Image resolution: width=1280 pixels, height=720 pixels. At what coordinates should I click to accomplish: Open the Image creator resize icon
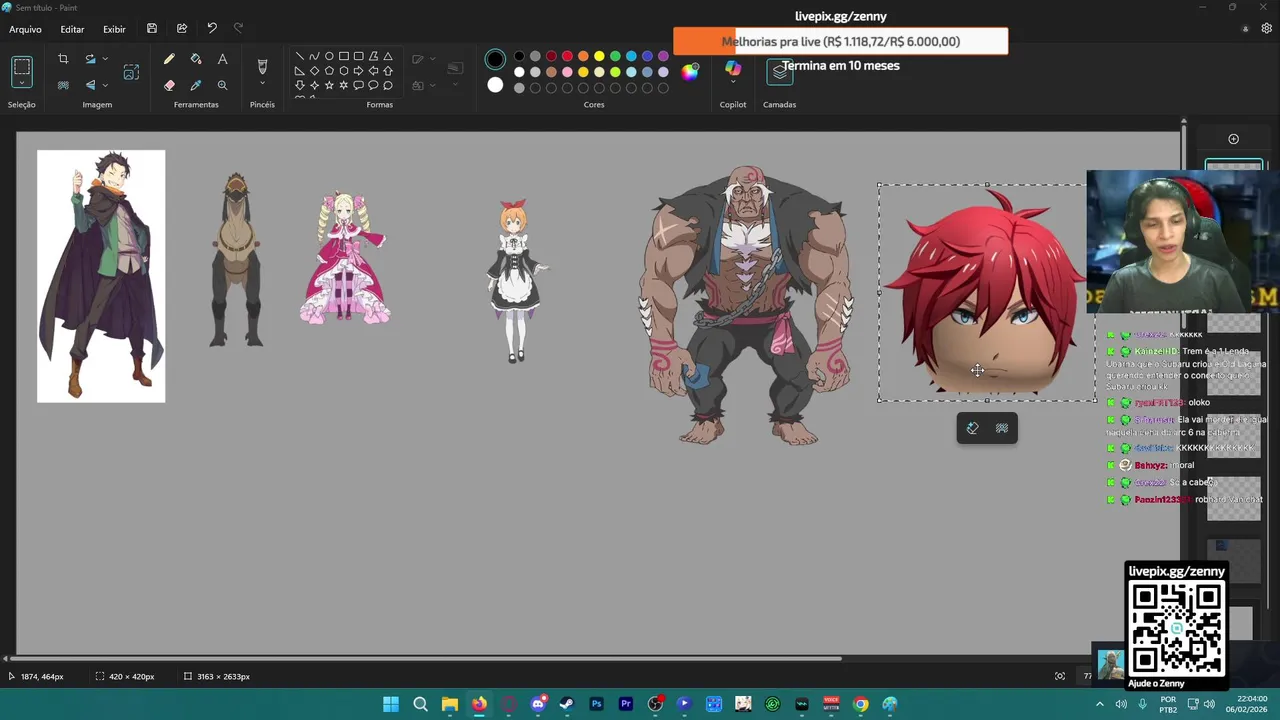(131, 72)
